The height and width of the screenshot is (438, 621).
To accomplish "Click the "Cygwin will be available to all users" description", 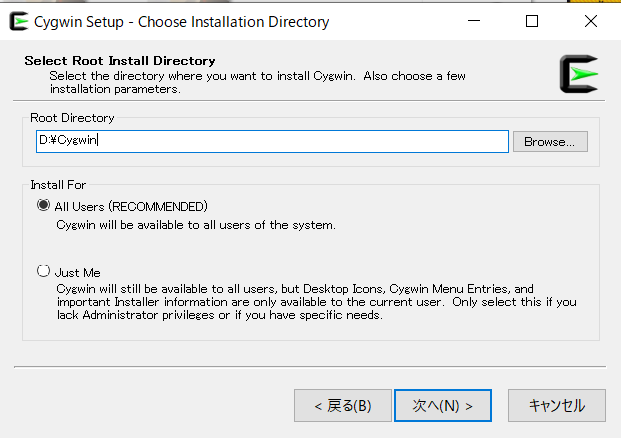I will pos(195,225).
